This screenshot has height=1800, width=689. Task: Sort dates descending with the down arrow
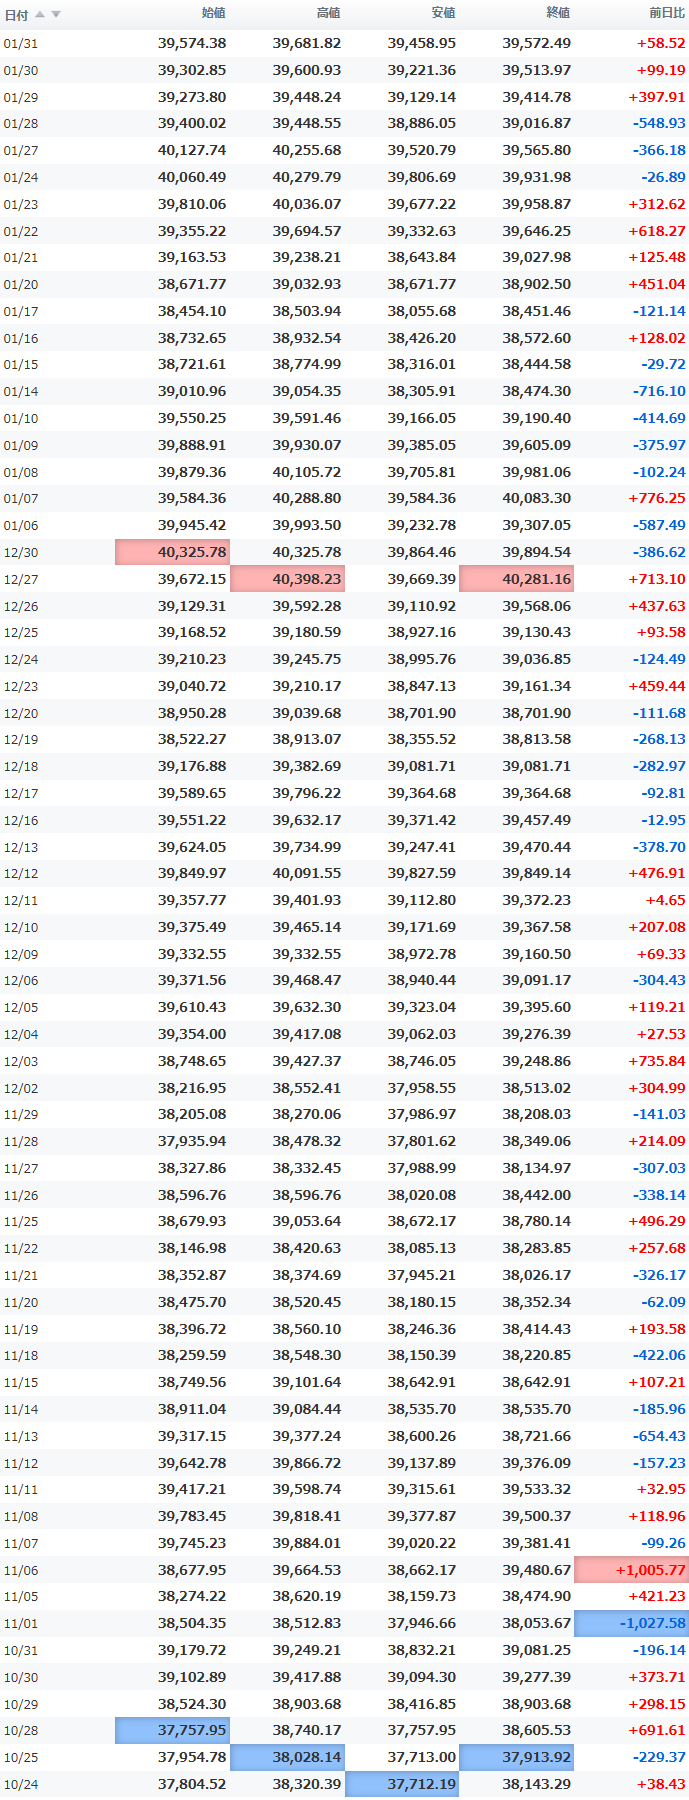[56, 14]
